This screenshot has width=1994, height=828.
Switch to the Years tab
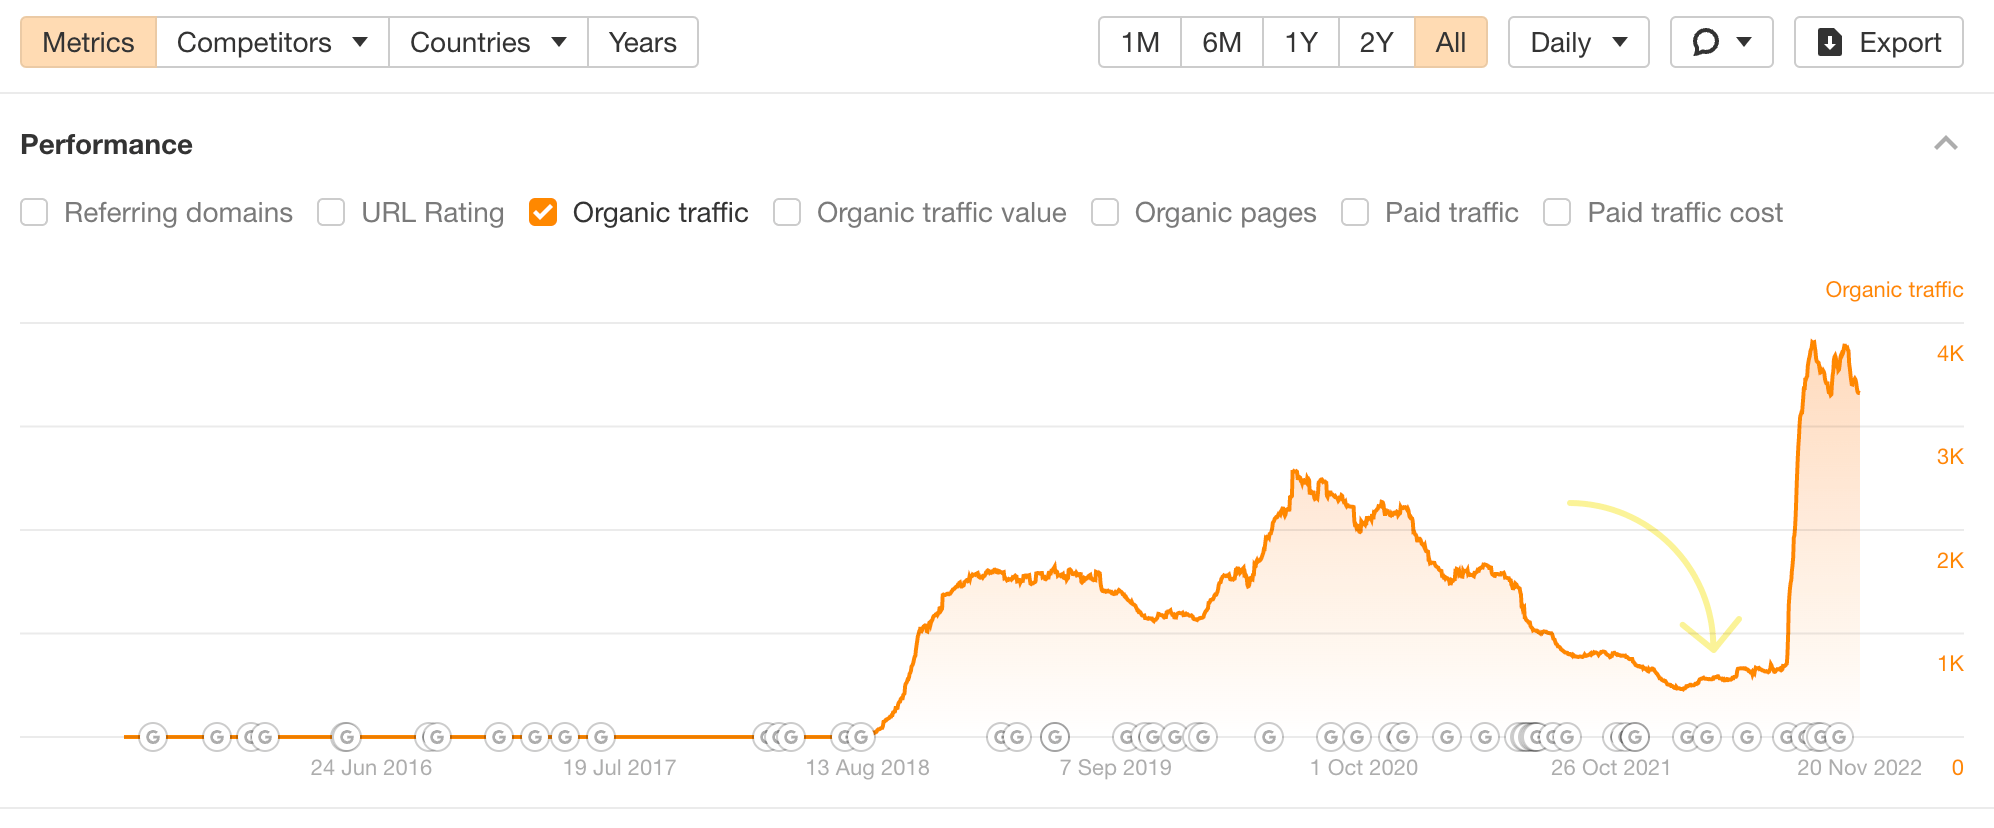(642, 42)
